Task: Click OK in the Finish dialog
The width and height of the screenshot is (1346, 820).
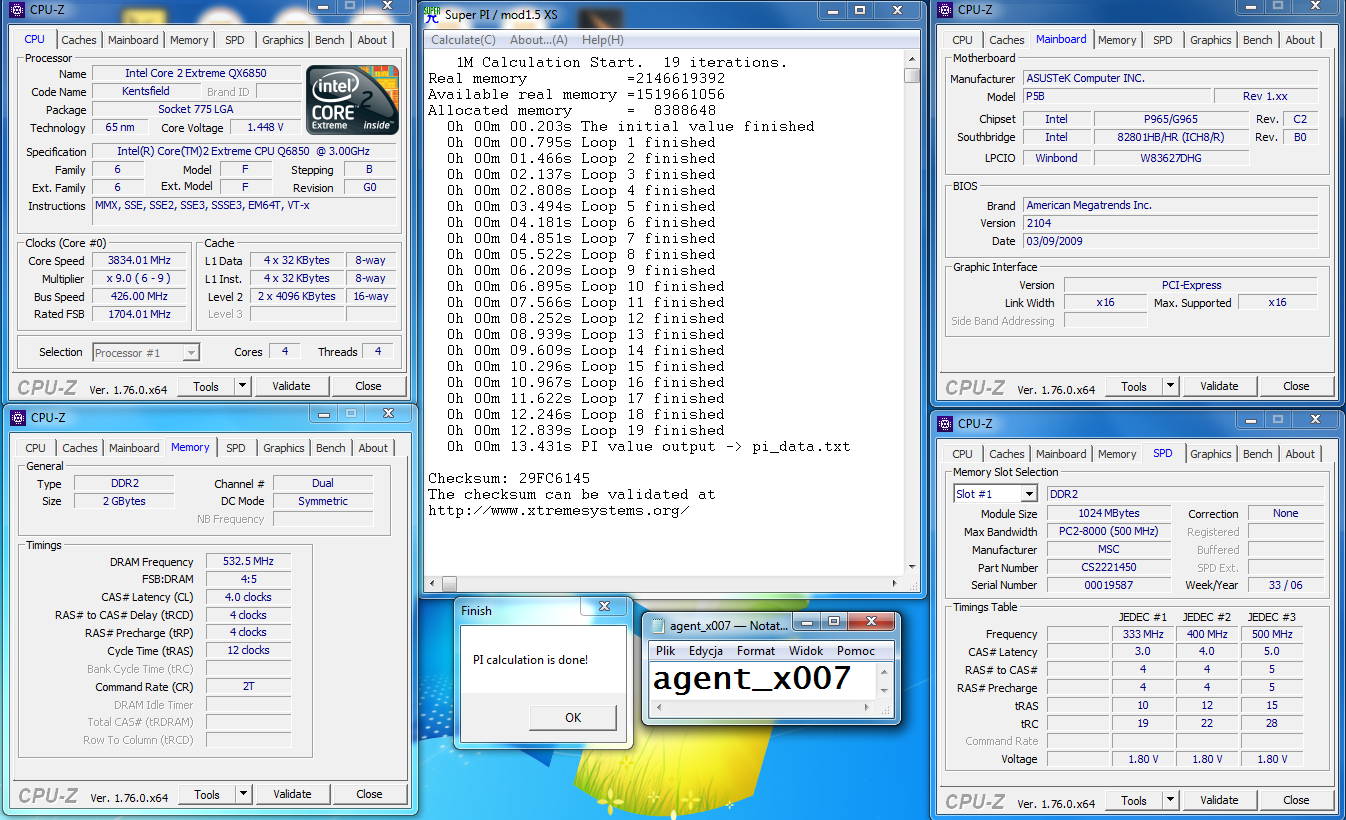Action: [x=573, y=717]
